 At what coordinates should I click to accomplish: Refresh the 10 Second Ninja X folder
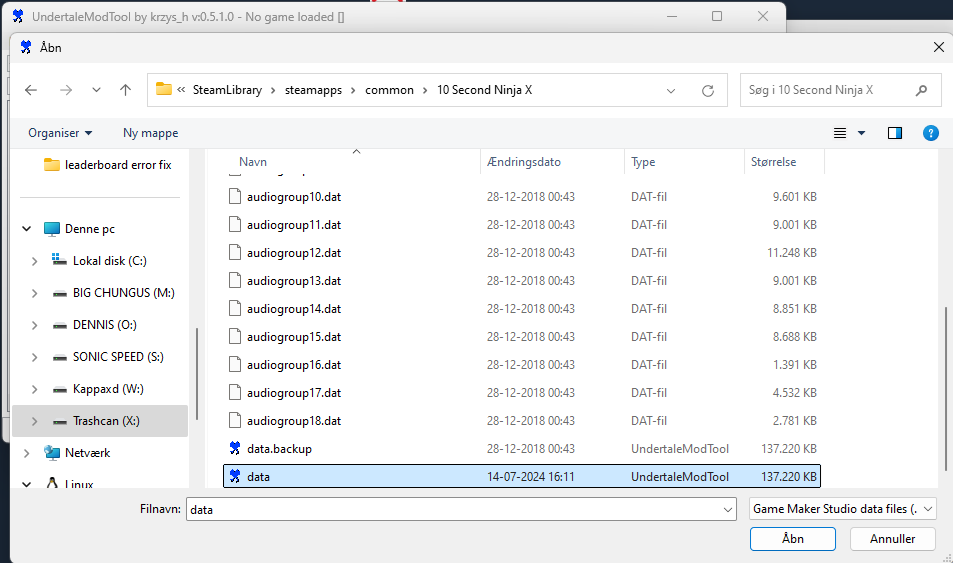click(x=707, y=91)
